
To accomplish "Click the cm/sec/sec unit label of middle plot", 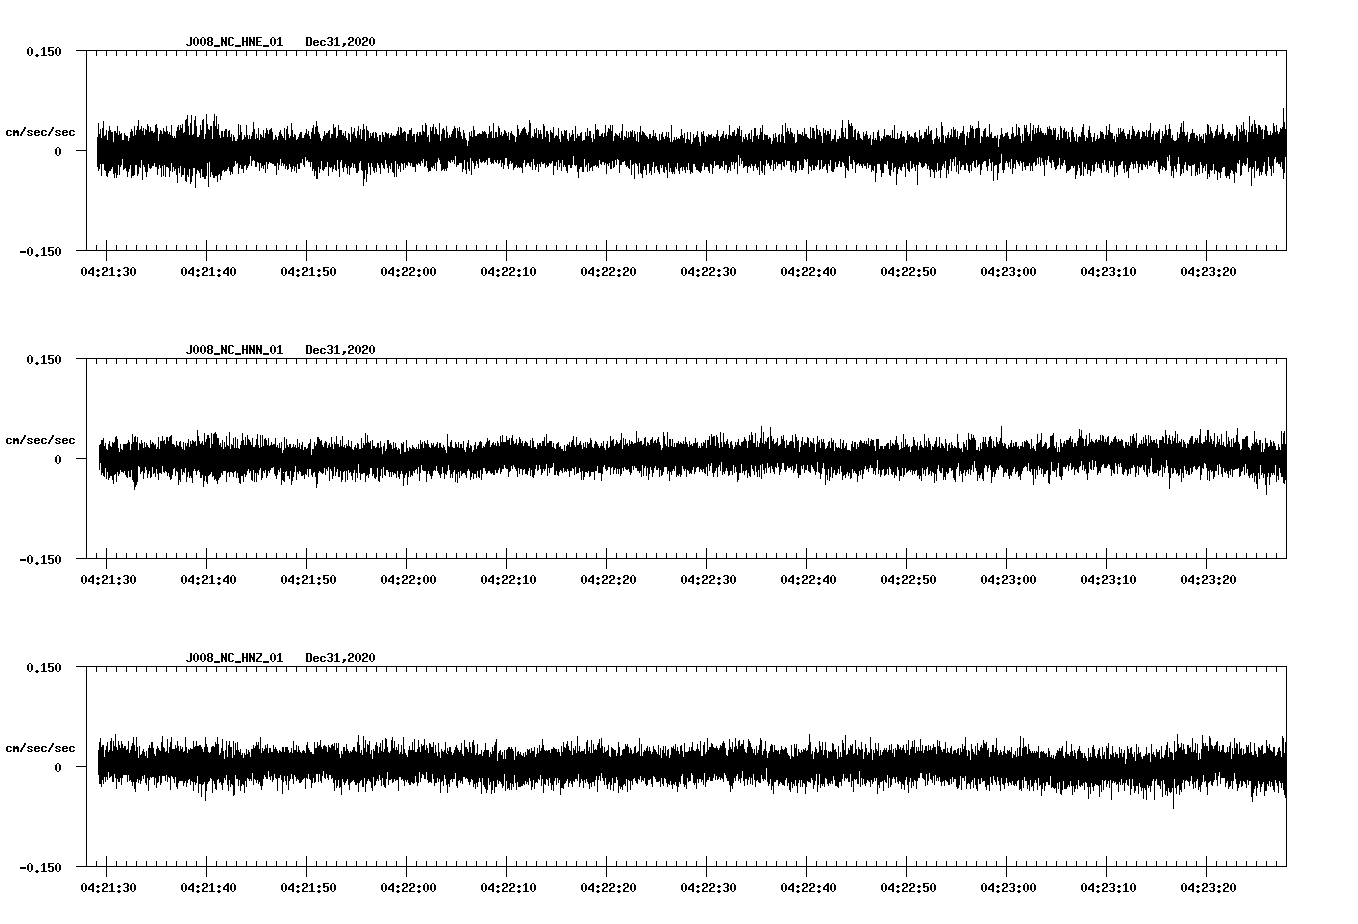I will point(41,439).
